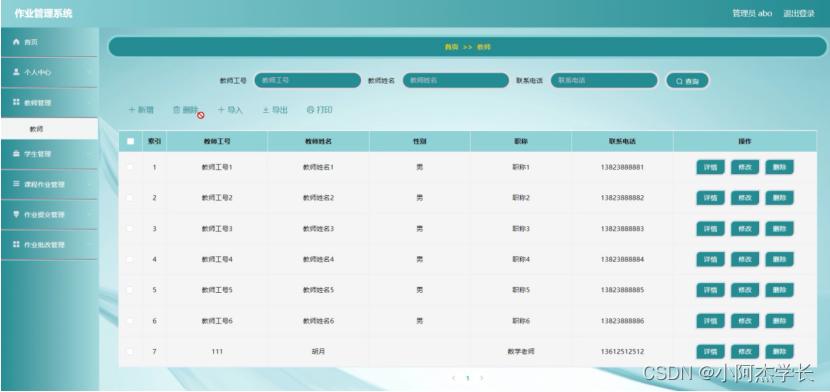830x392 pixels.
Task: Click phone number 13612512512
Action: coord(622,351)
